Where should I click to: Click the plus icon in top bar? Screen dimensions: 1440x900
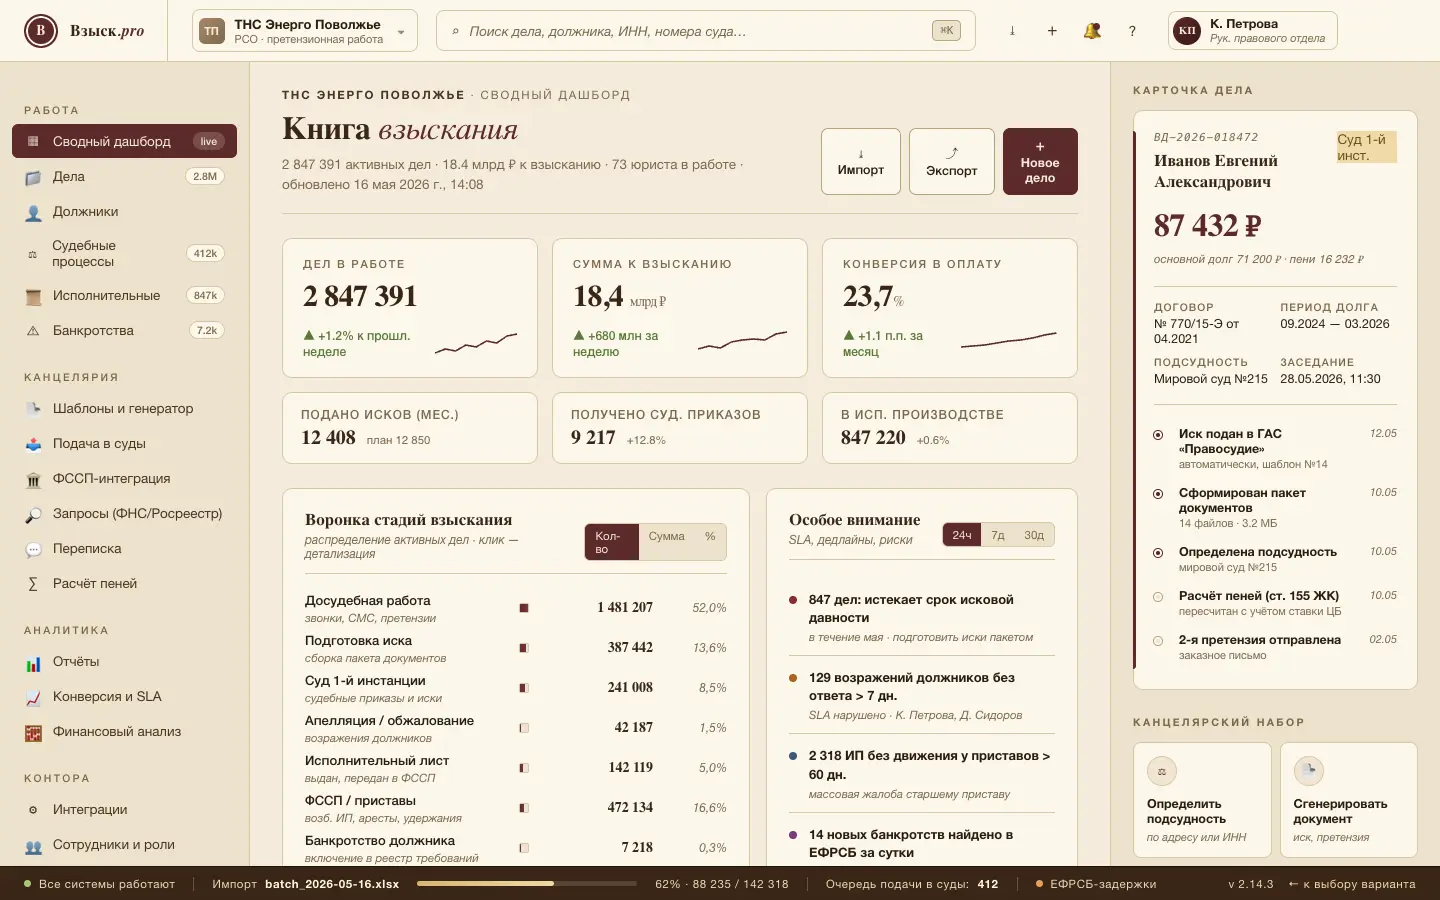1052,31
